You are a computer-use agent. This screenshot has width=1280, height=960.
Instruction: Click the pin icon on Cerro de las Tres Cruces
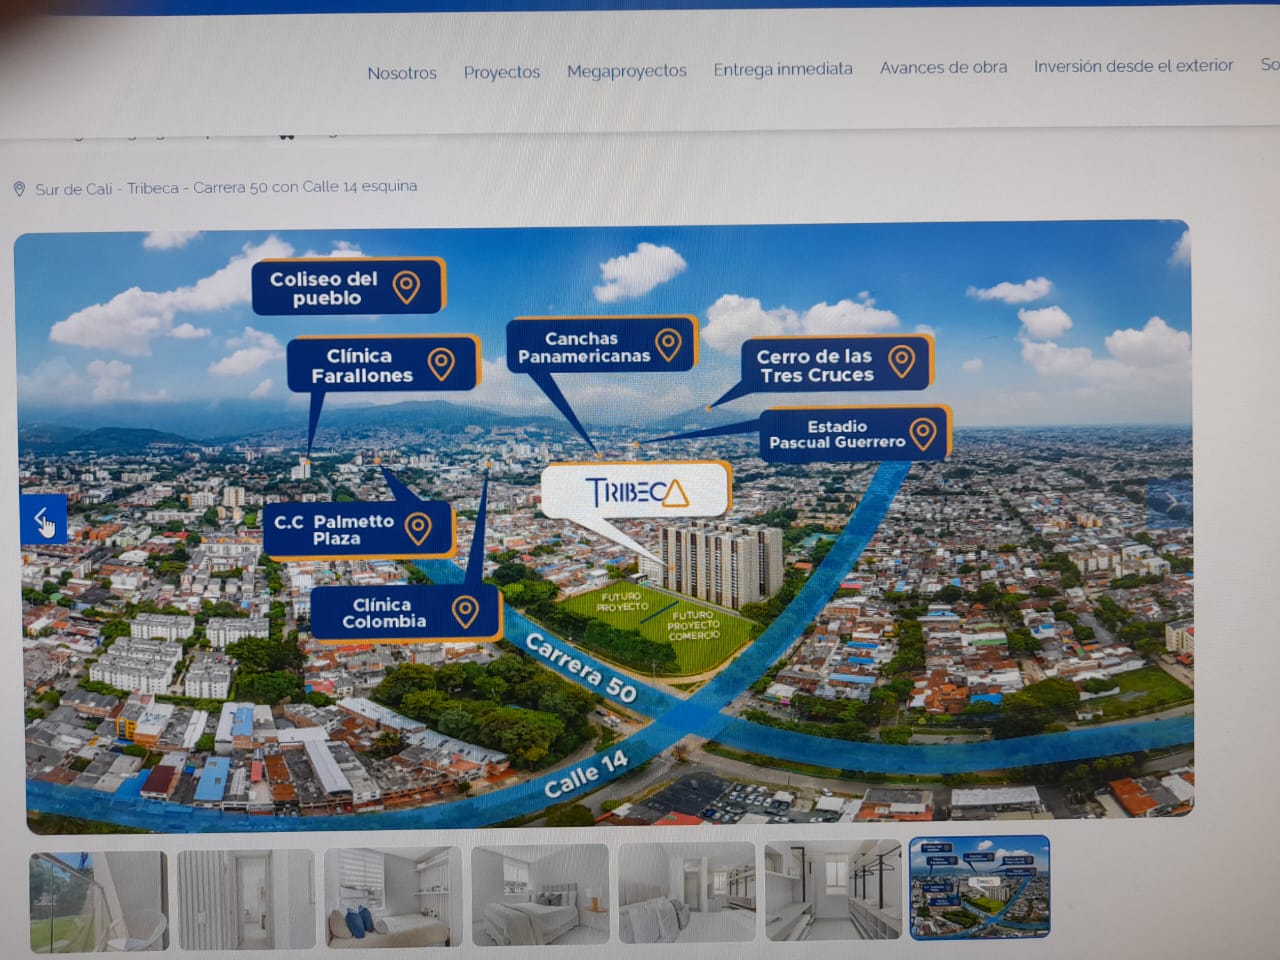901,361
